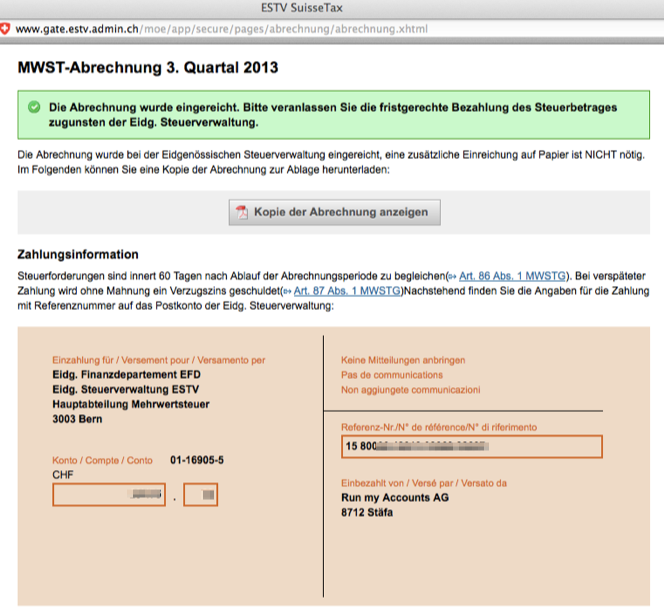
Task: Click the Einbezahlt von / Versé par label
Action: (x=424, y=483)
